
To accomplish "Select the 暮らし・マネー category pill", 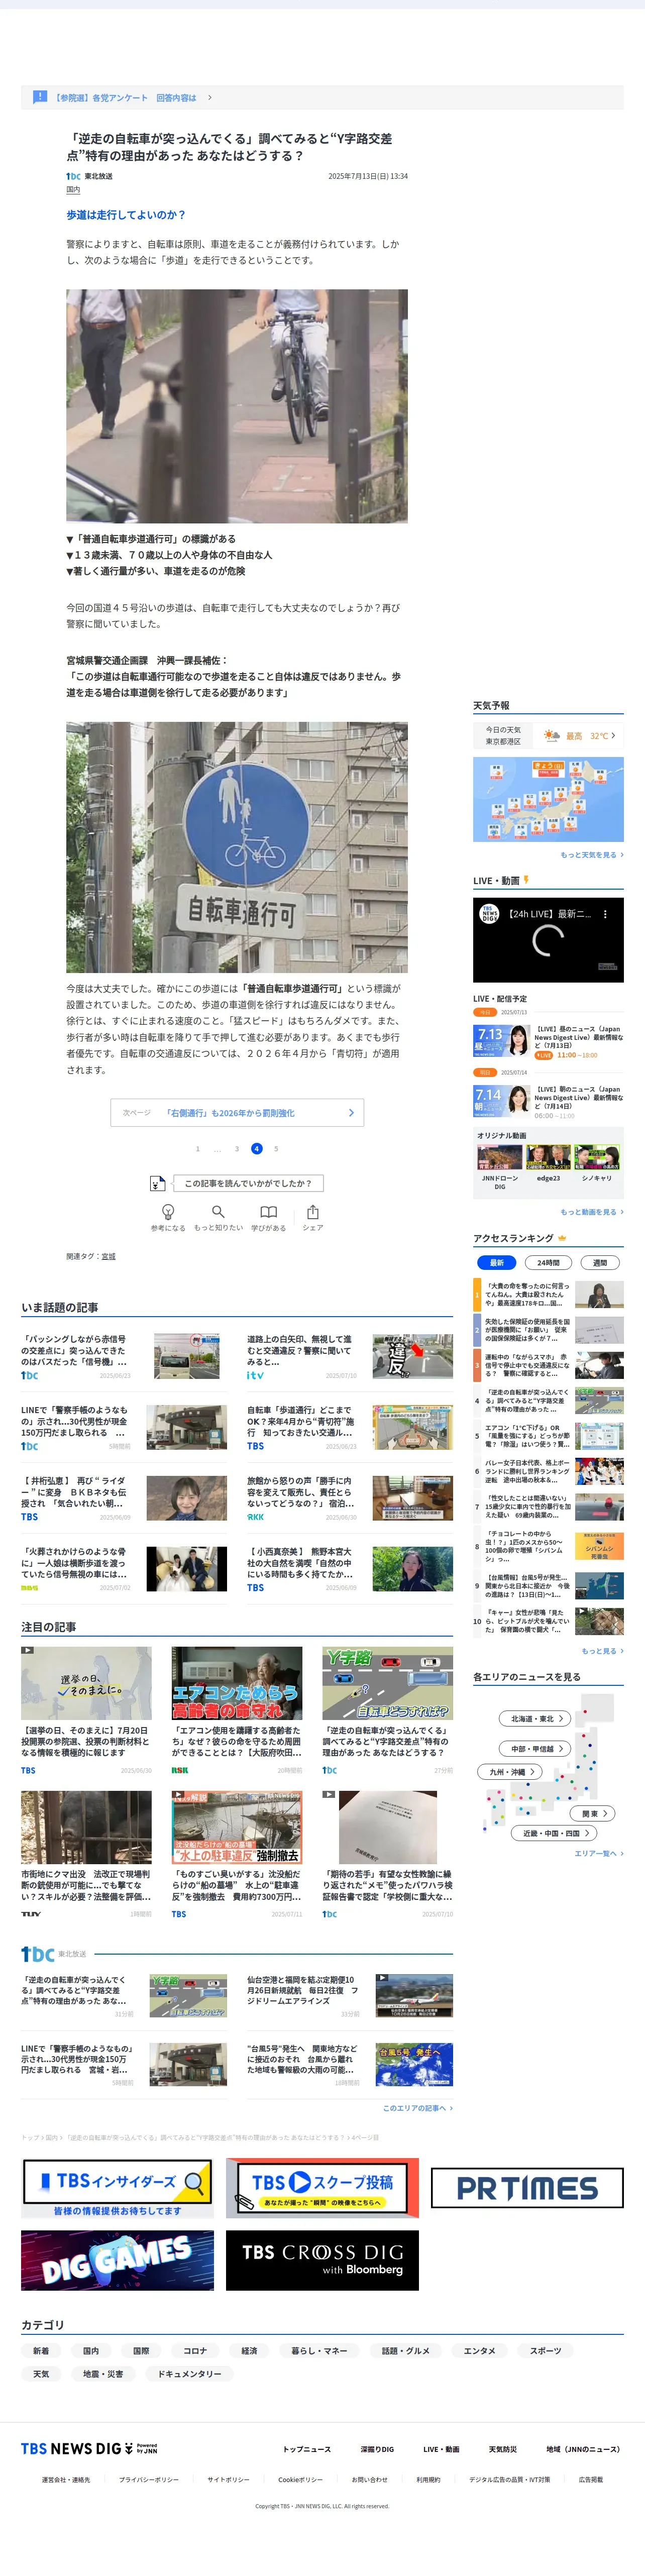I will (319, 2350).
